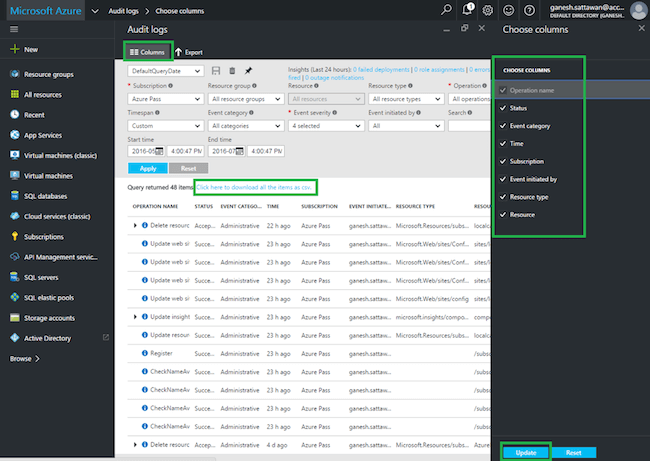Expand the Update insight row
The height and width of the screenshot is (461, 650).
[x=135, y=316]
